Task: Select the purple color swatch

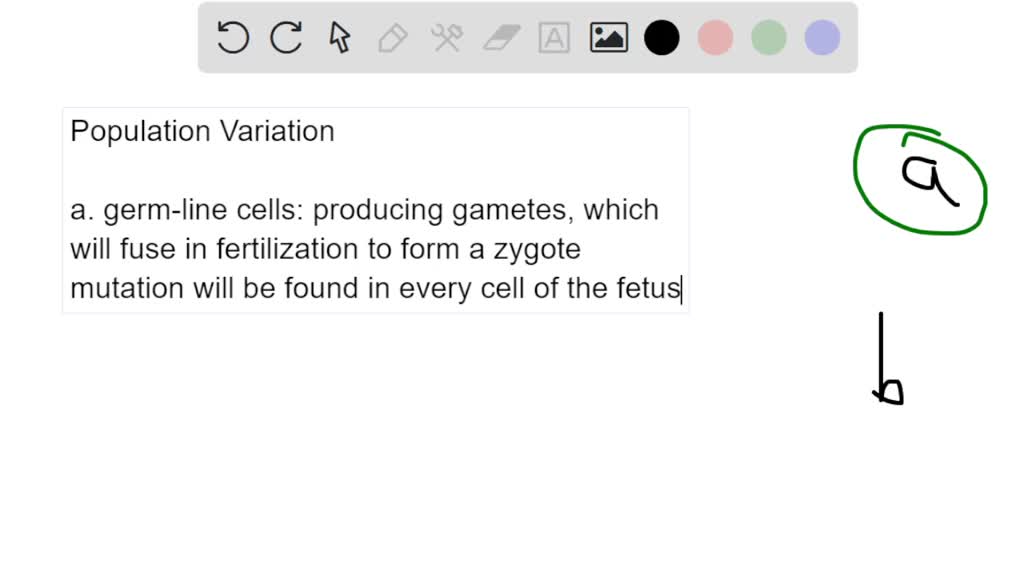Action: (822, 38)
